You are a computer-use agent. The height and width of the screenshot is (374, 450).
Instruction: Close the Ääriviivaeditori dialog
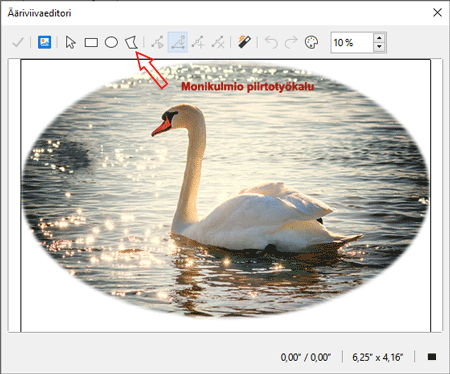click(x=437, y=13)
